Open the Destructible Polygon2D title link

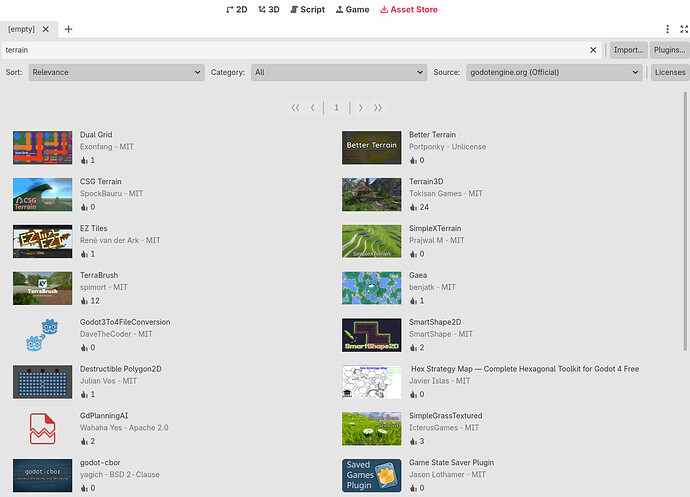(x=121, y=369)
